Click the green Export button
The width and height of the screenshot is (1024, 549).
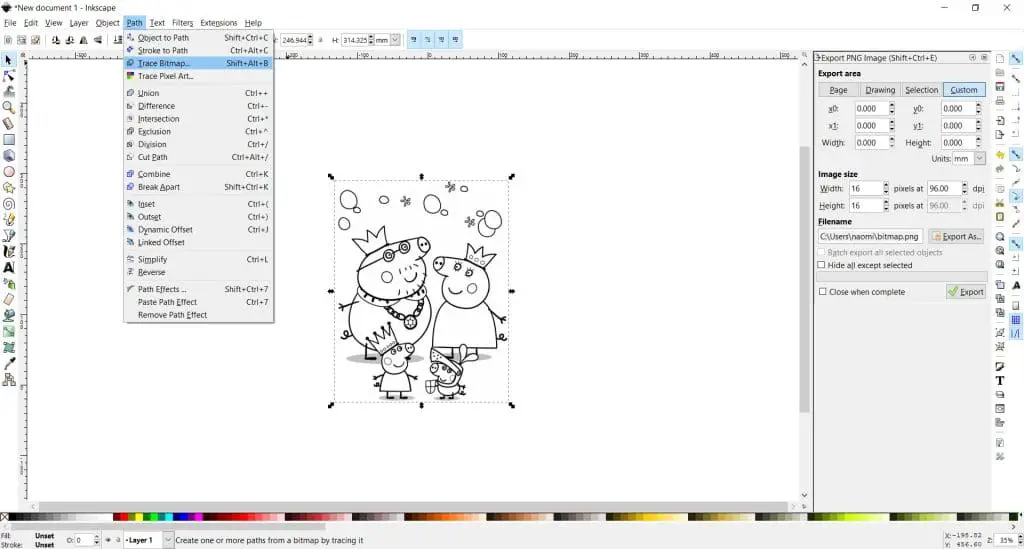coord(965,292)
